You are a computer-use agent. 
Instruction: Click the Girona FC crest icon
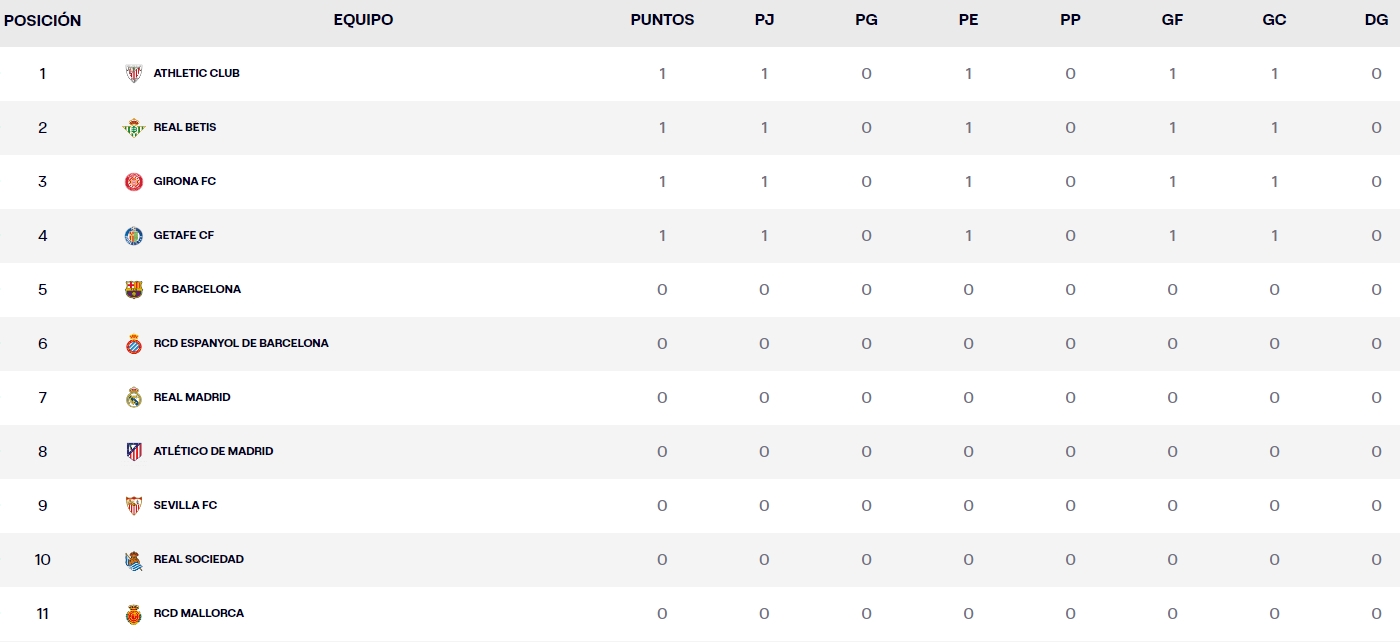coord(134,181)
